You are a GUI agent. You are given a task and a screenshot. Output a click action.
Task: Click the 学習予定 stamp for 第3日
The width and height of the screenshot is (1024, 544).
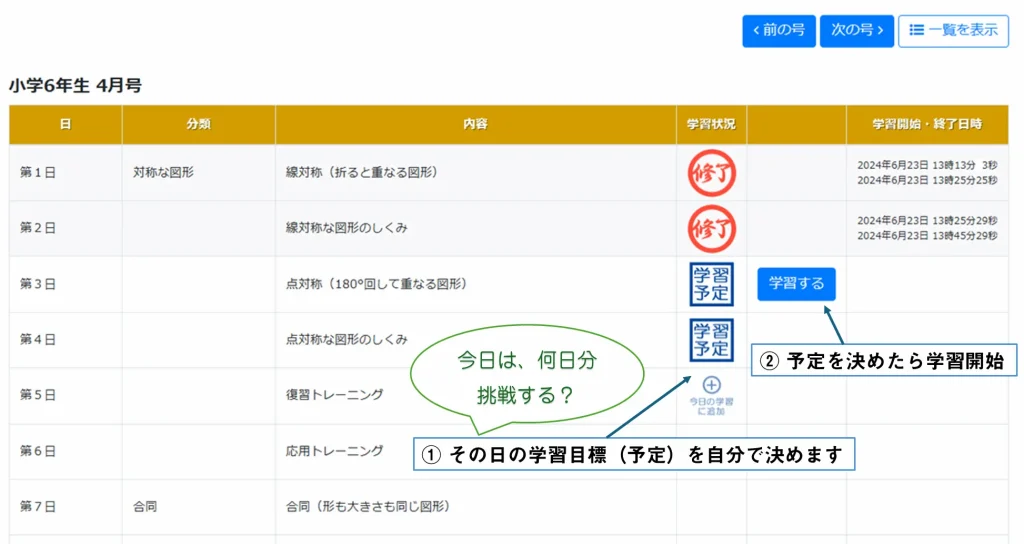tap(711, 284)
